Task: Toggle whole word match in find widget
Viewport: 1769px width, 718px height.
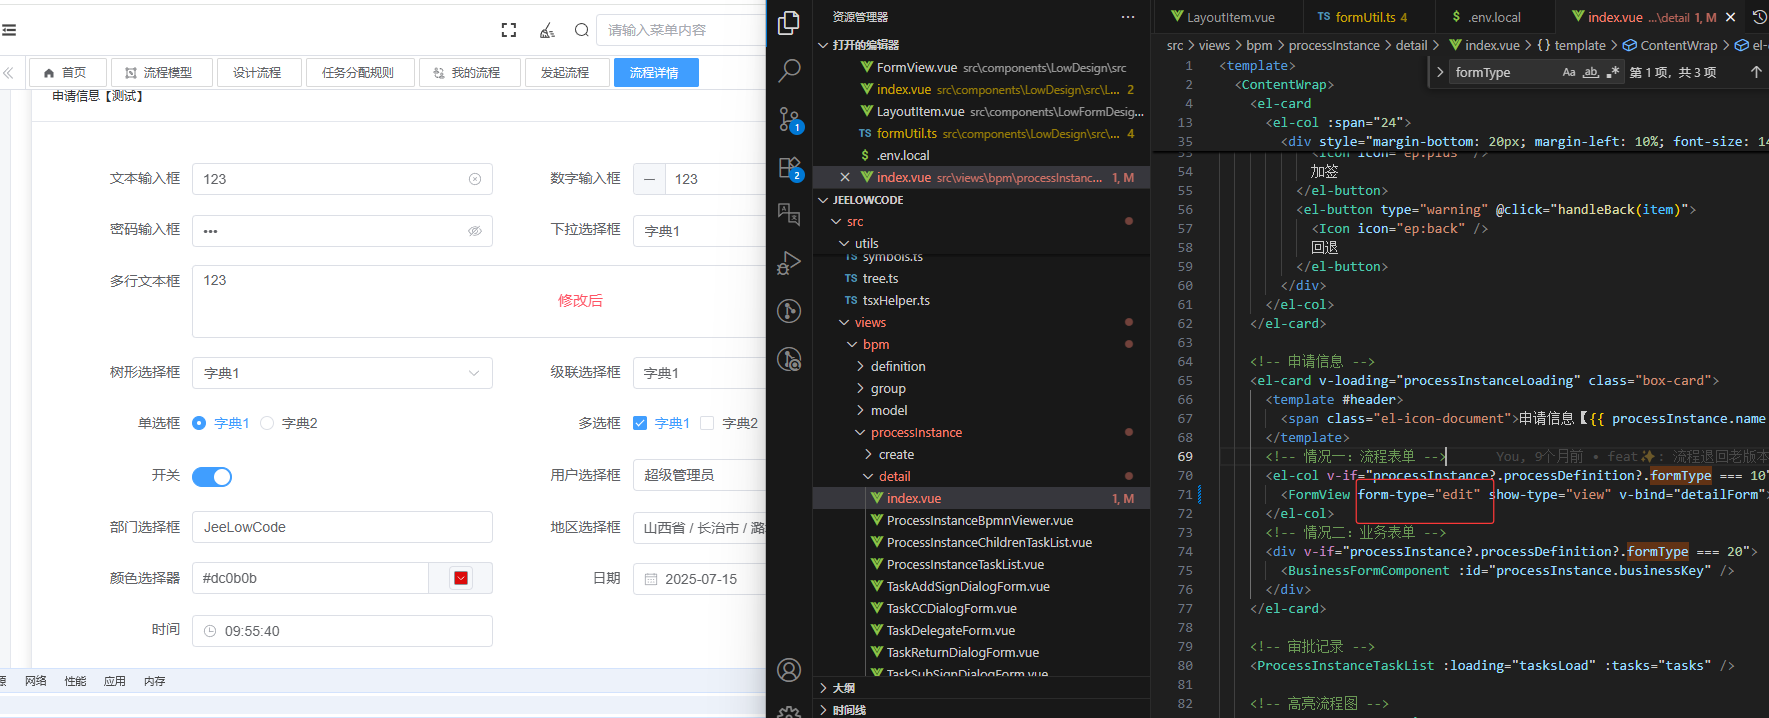Action: point(1591,72)
